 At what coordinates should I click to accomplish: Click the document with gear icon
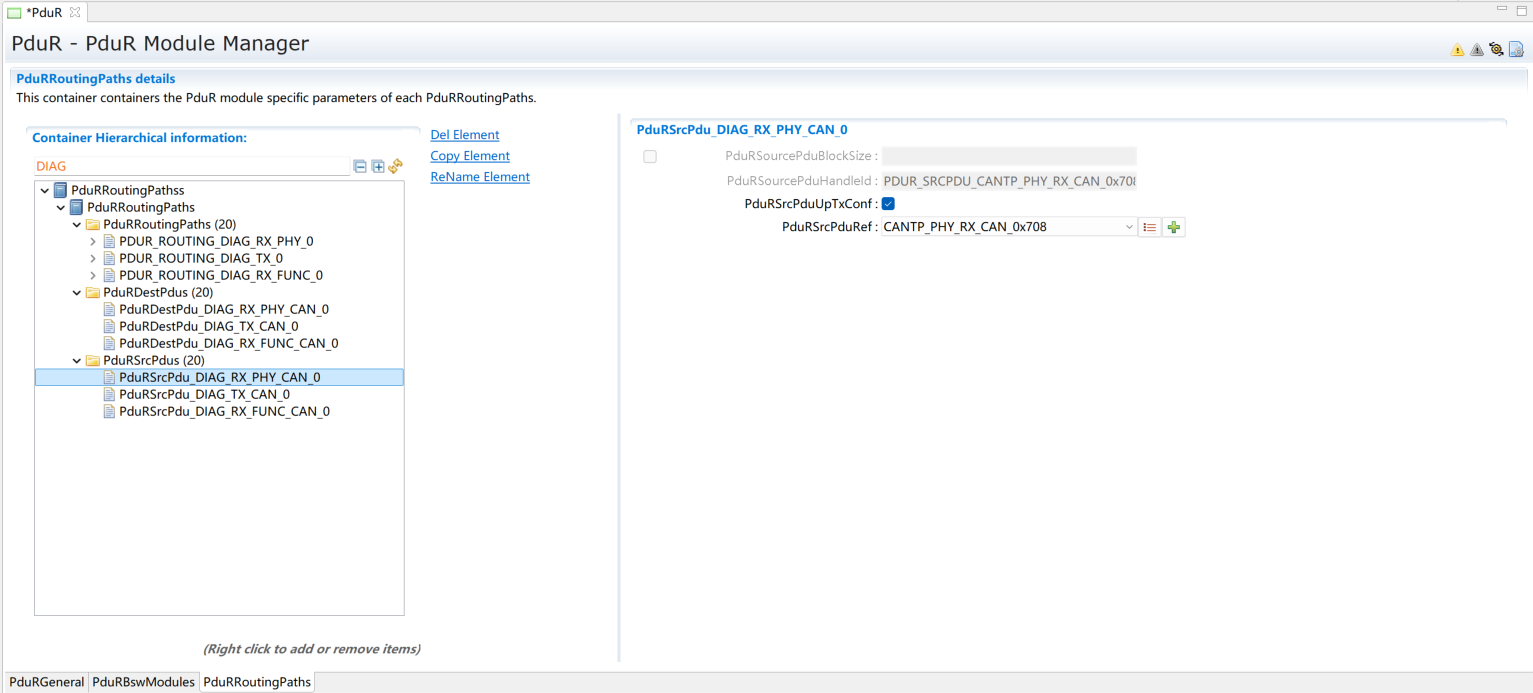(1516, 49)
